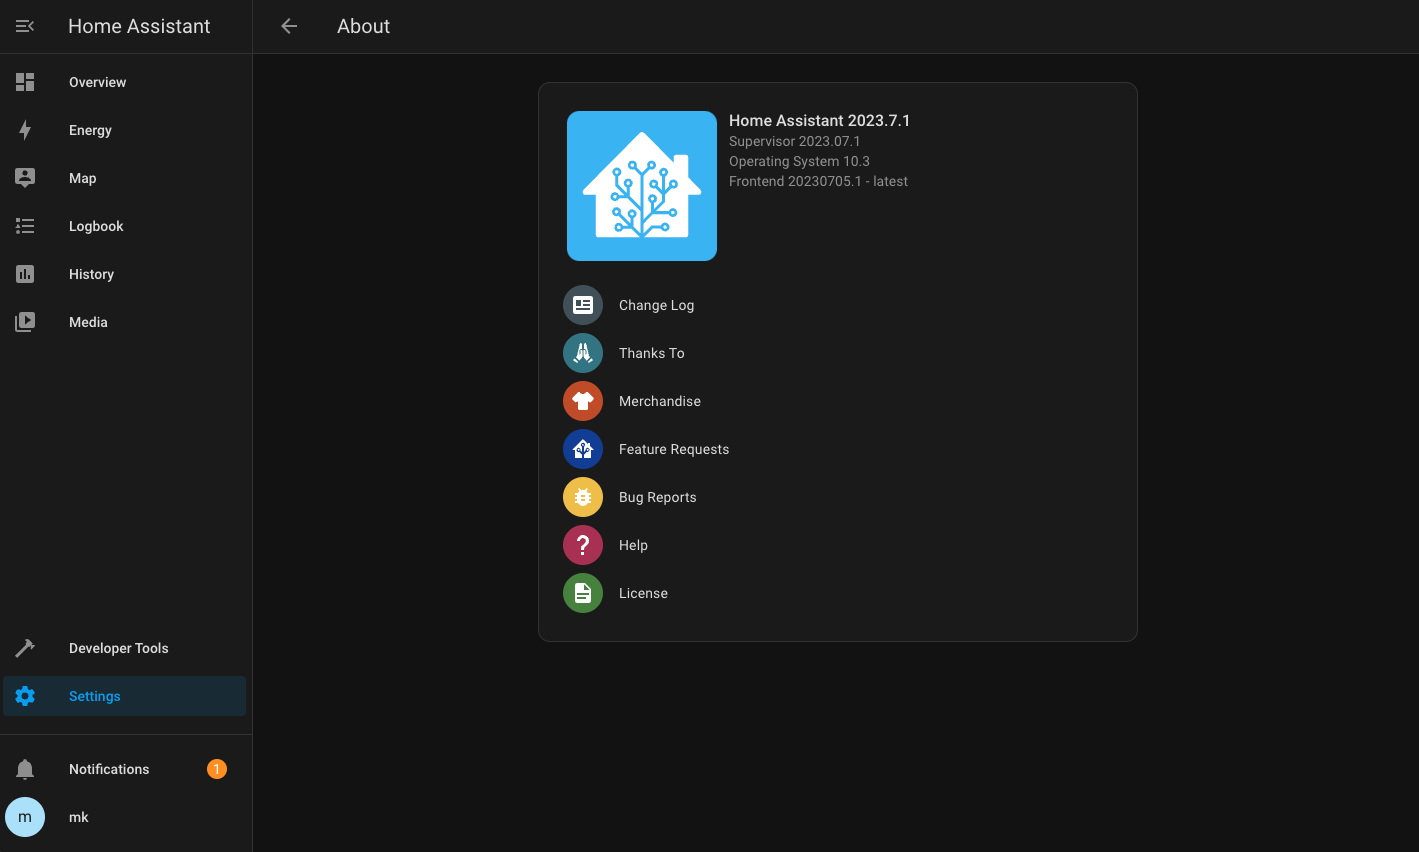The width and height of the screenshot is (1419, 852).
Task: Navigate to Map
Action: [125, 178]
